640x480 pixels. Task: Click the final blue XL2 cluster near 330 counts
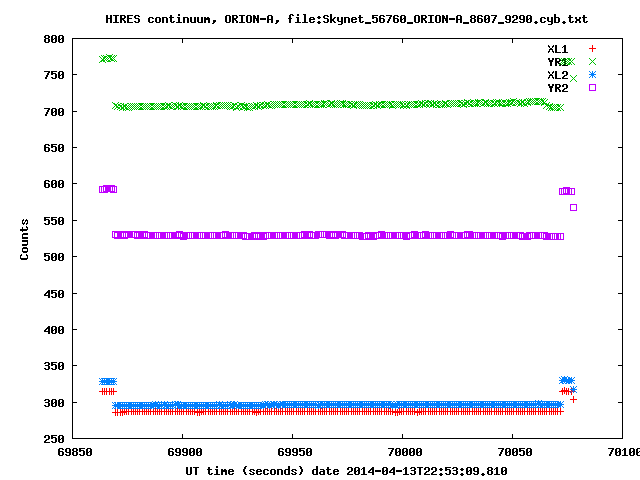point(567,380)
